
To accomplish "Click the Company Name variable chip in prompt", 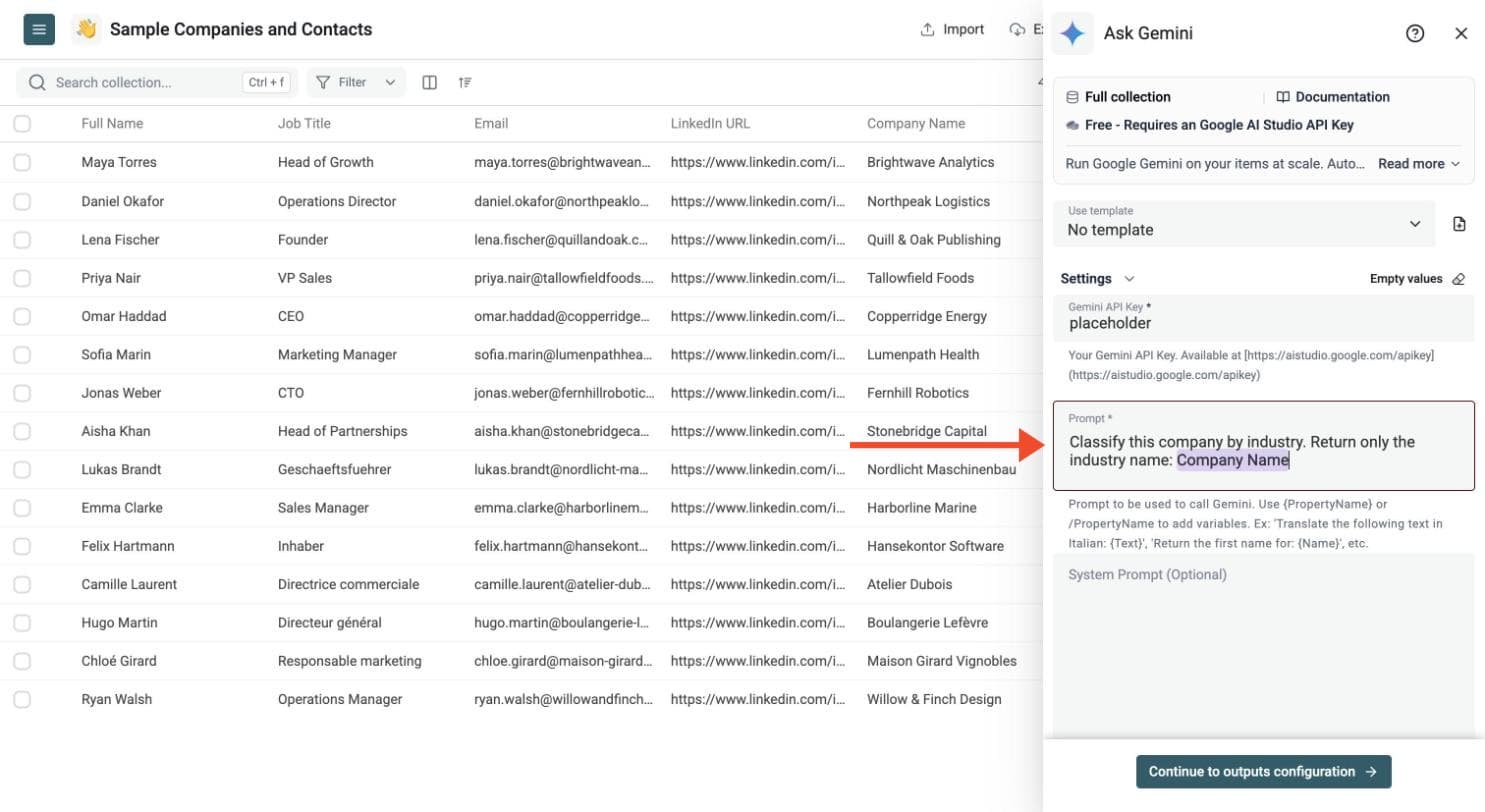I will 1233,461.
